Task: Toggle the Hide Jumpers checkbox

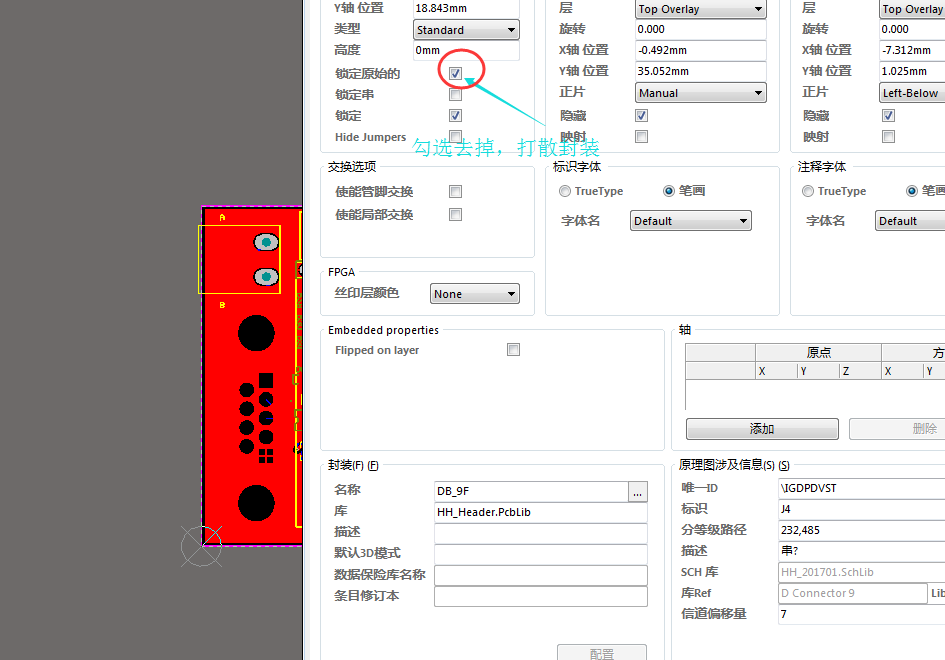Action: click(x=455, y=137)
